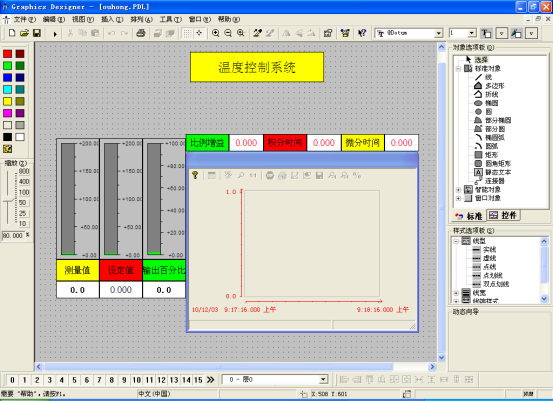This screenshot has height=401, width=553.
Task: Open the library icon in toolbar
Action: (x=345, y=33)
